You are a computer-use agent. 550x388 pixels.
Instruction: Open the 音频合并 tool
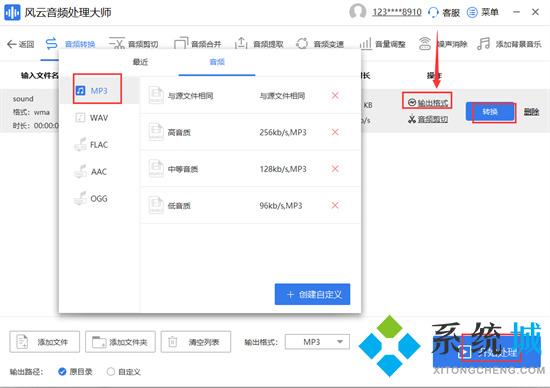click(197, 44)
